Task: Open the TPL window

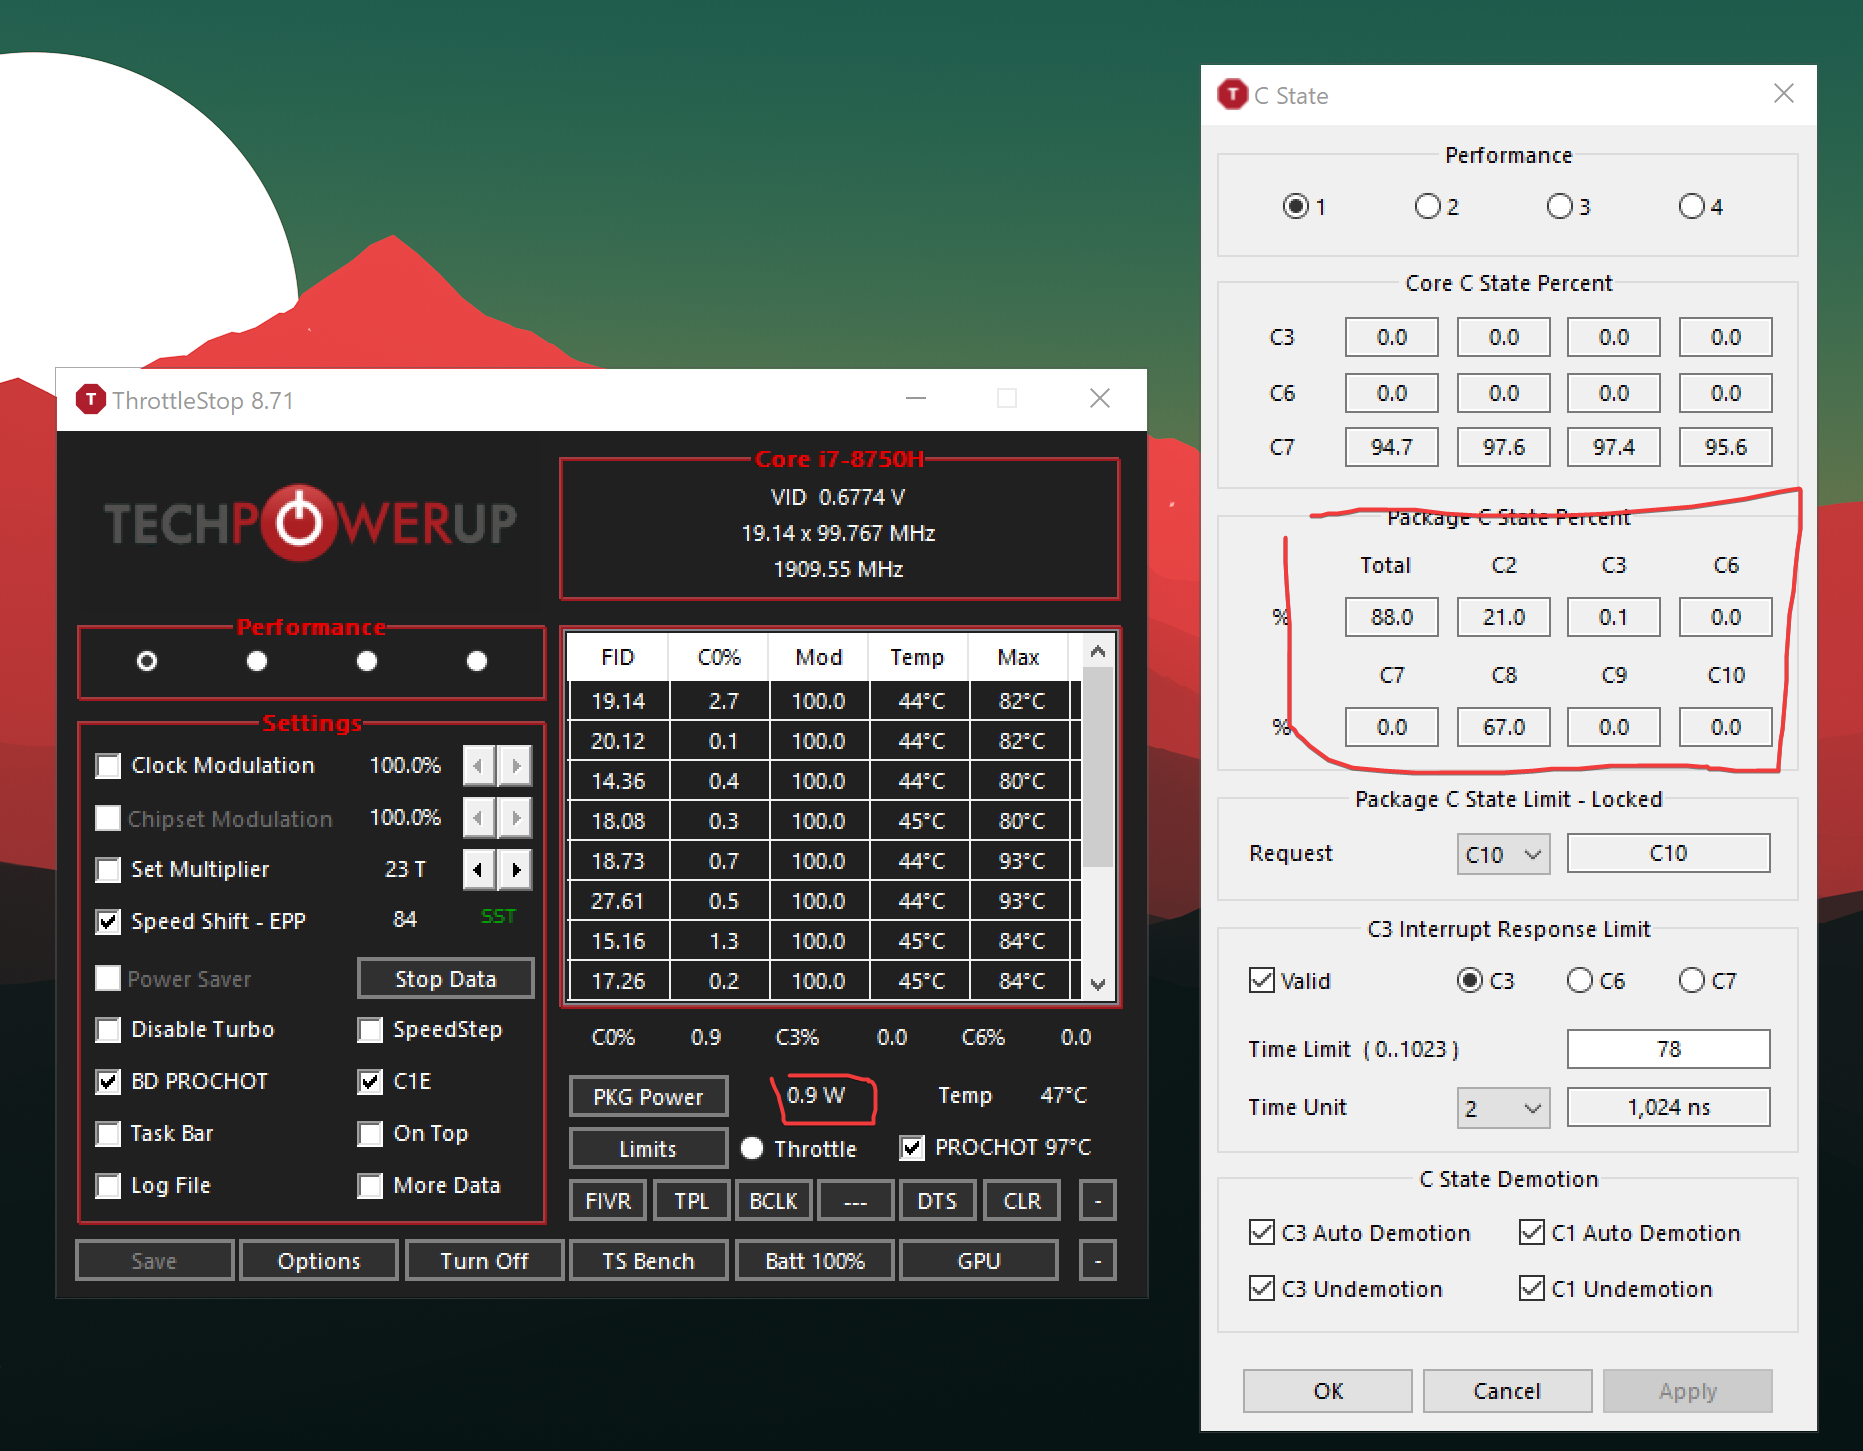Action: [691, 1201]
